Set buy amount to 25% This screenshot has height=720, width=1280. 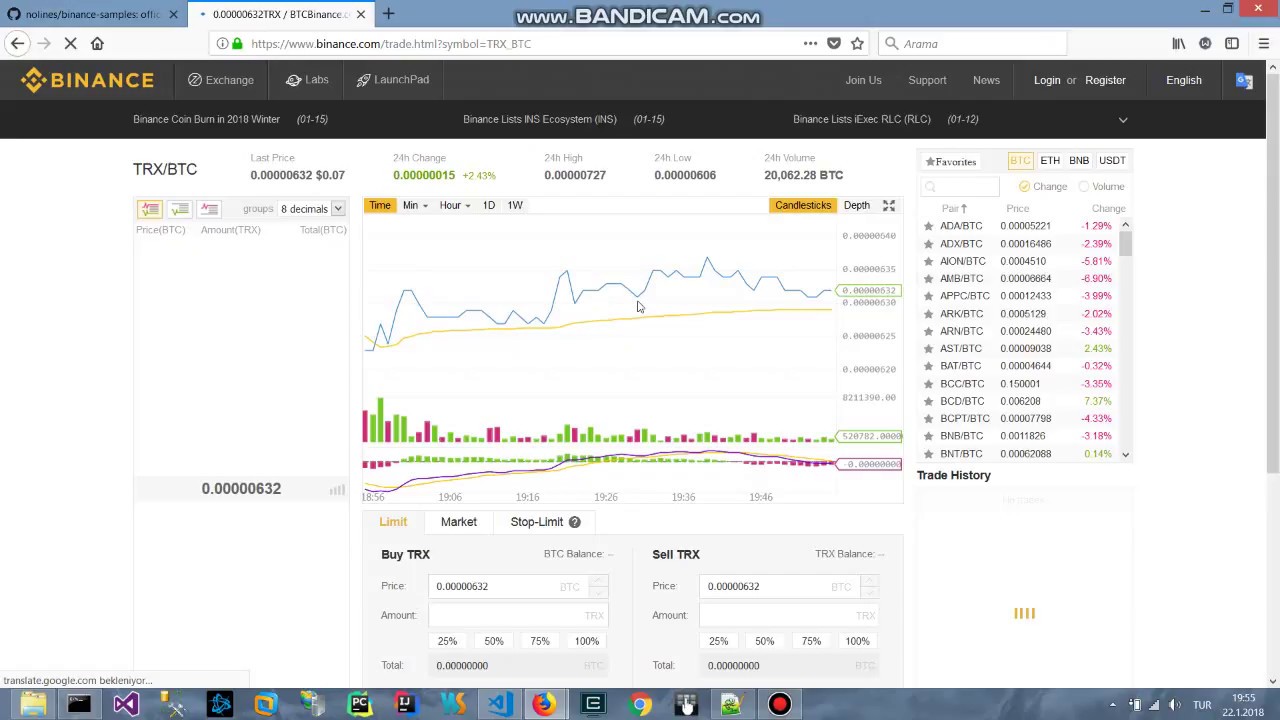447,641
